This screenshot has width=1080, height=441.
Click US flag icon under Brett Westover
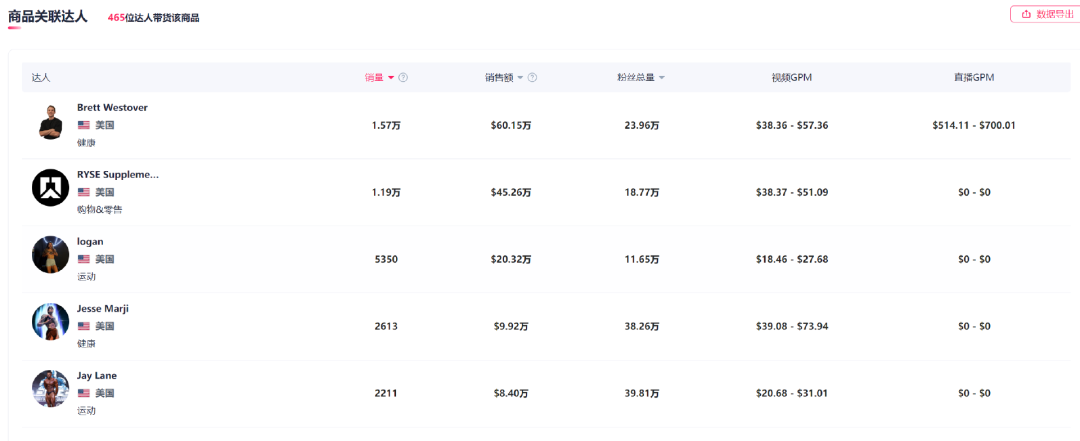(x=84, y=125)
